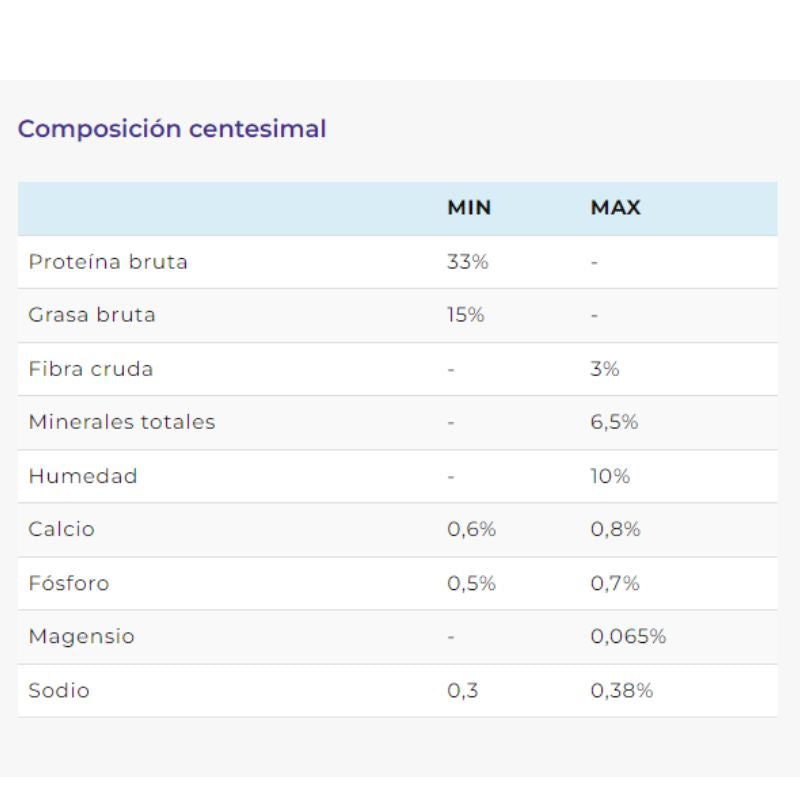Select the Fibra cruda row label
Viewport: 800px width, 800px height.
coord(91,369)
